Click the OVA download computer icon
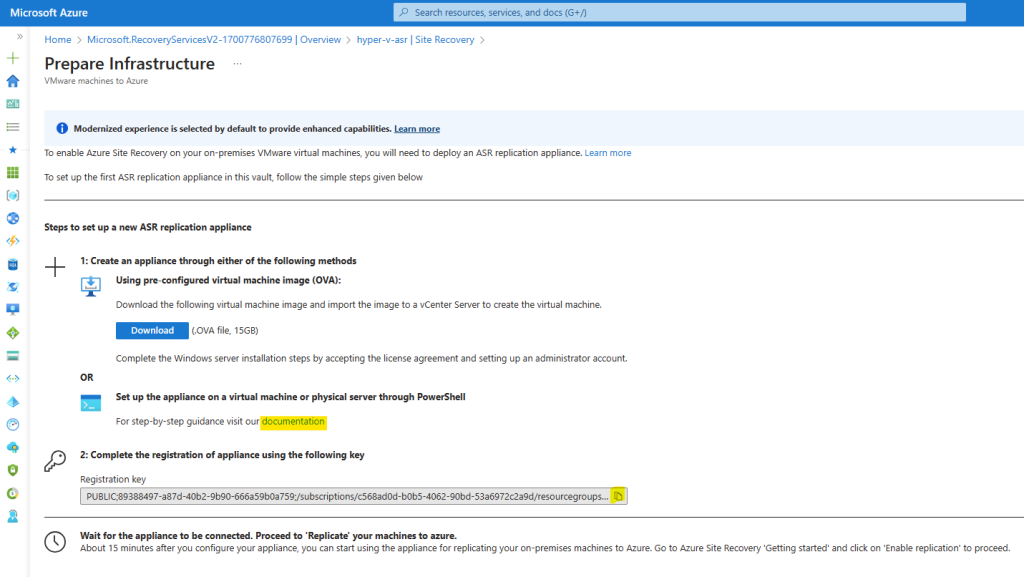Viewport: 1024px width, 577px height. pos(91,286)
